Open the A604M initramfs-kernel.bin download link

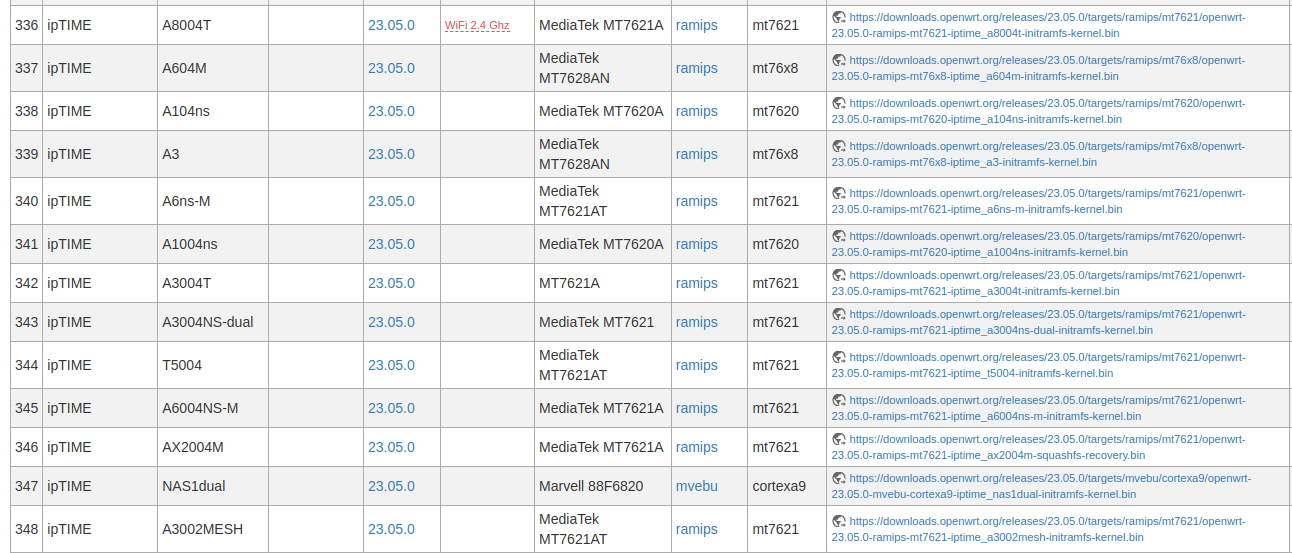1039,68
